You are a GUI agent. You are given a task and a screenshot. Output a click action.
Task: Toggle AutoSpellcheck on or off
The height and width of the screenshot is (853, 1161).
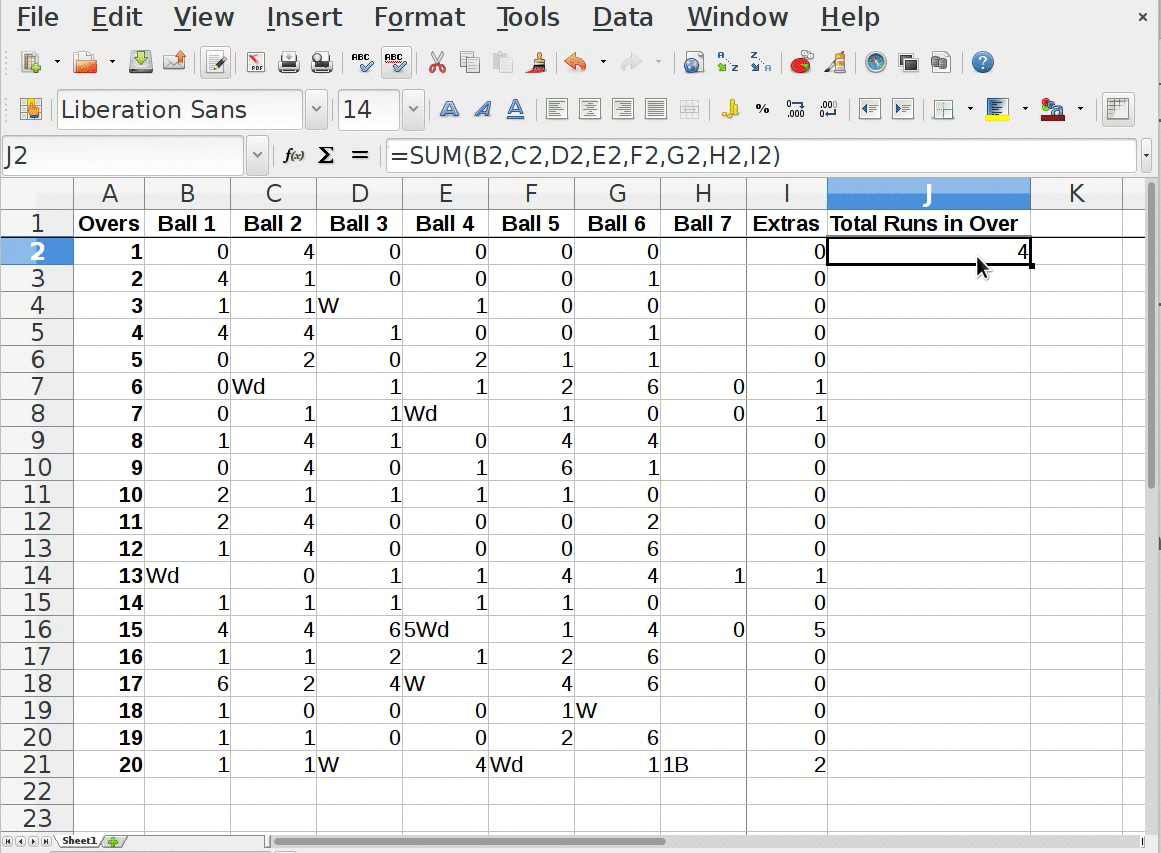coord(396,63)
